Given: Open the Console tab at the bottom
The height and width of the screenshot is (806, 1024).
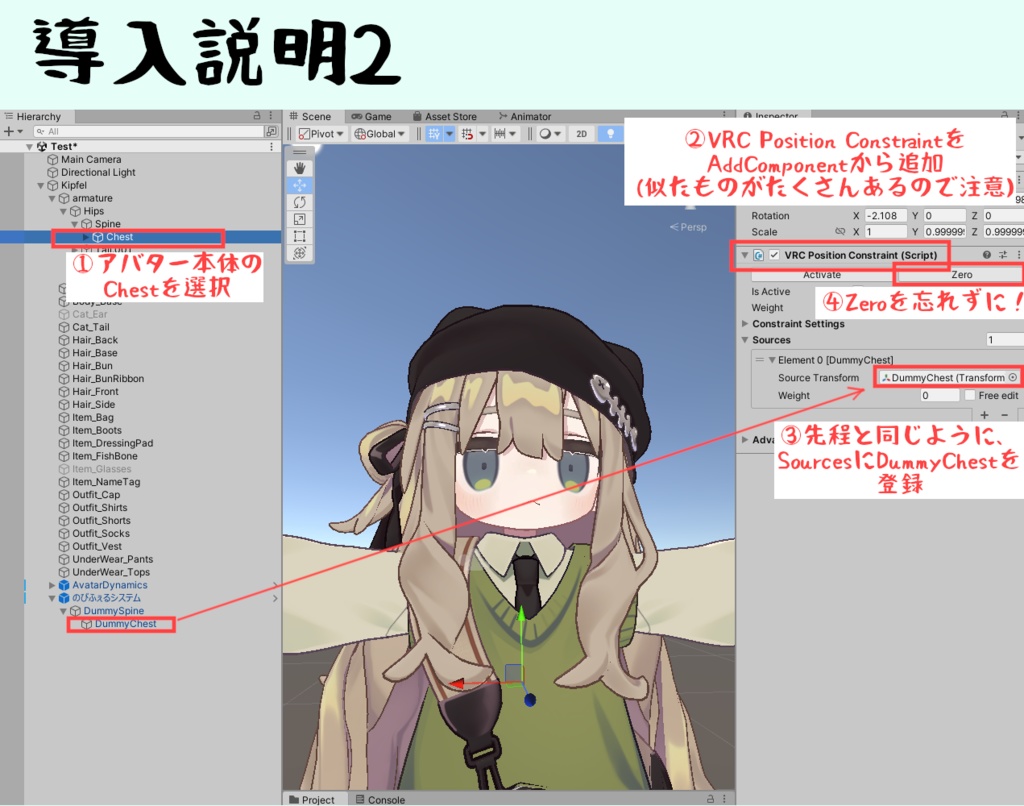Looking at the screenshot, I should (381, 800).
